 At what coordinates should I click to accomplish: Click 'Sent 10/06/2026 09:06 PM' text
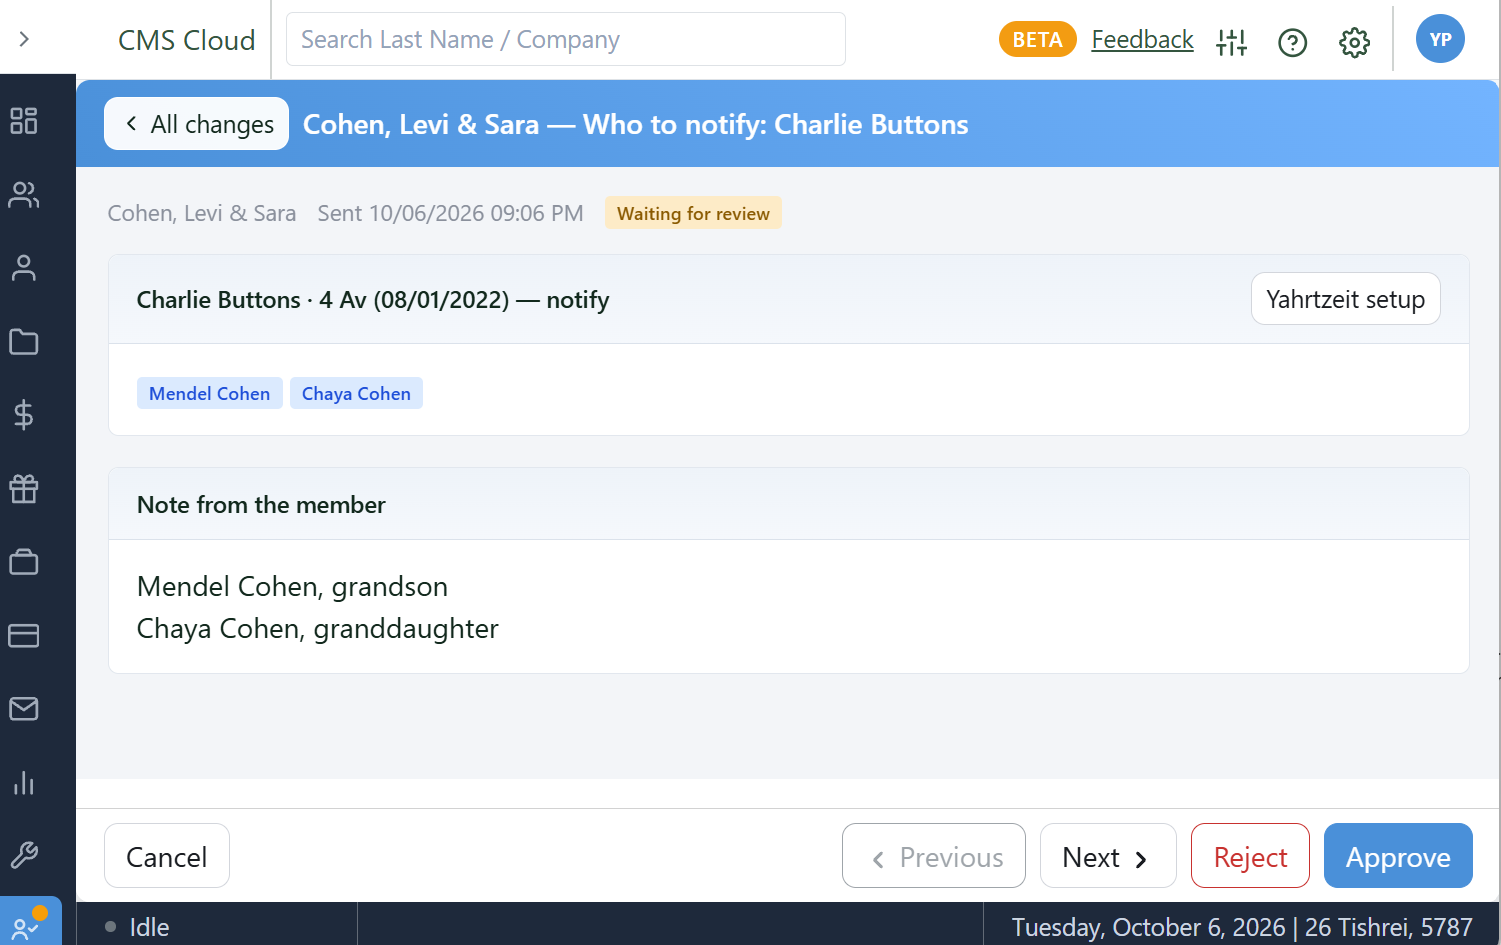point(450,213)
